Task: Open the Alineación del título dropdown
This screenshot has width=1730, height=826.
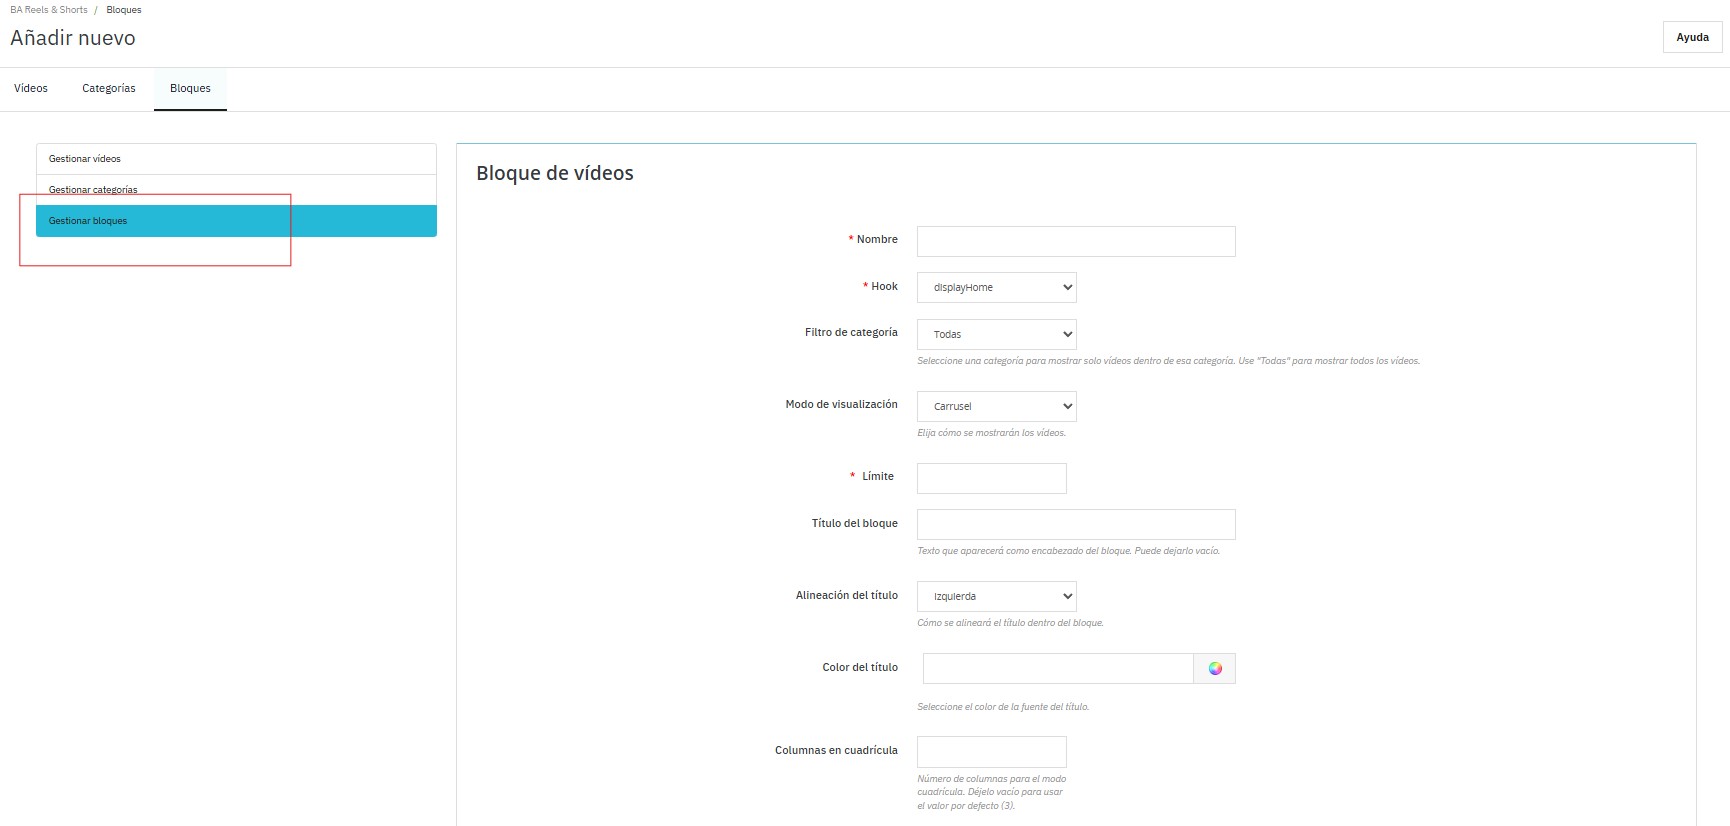Action: tap(996, 597)
